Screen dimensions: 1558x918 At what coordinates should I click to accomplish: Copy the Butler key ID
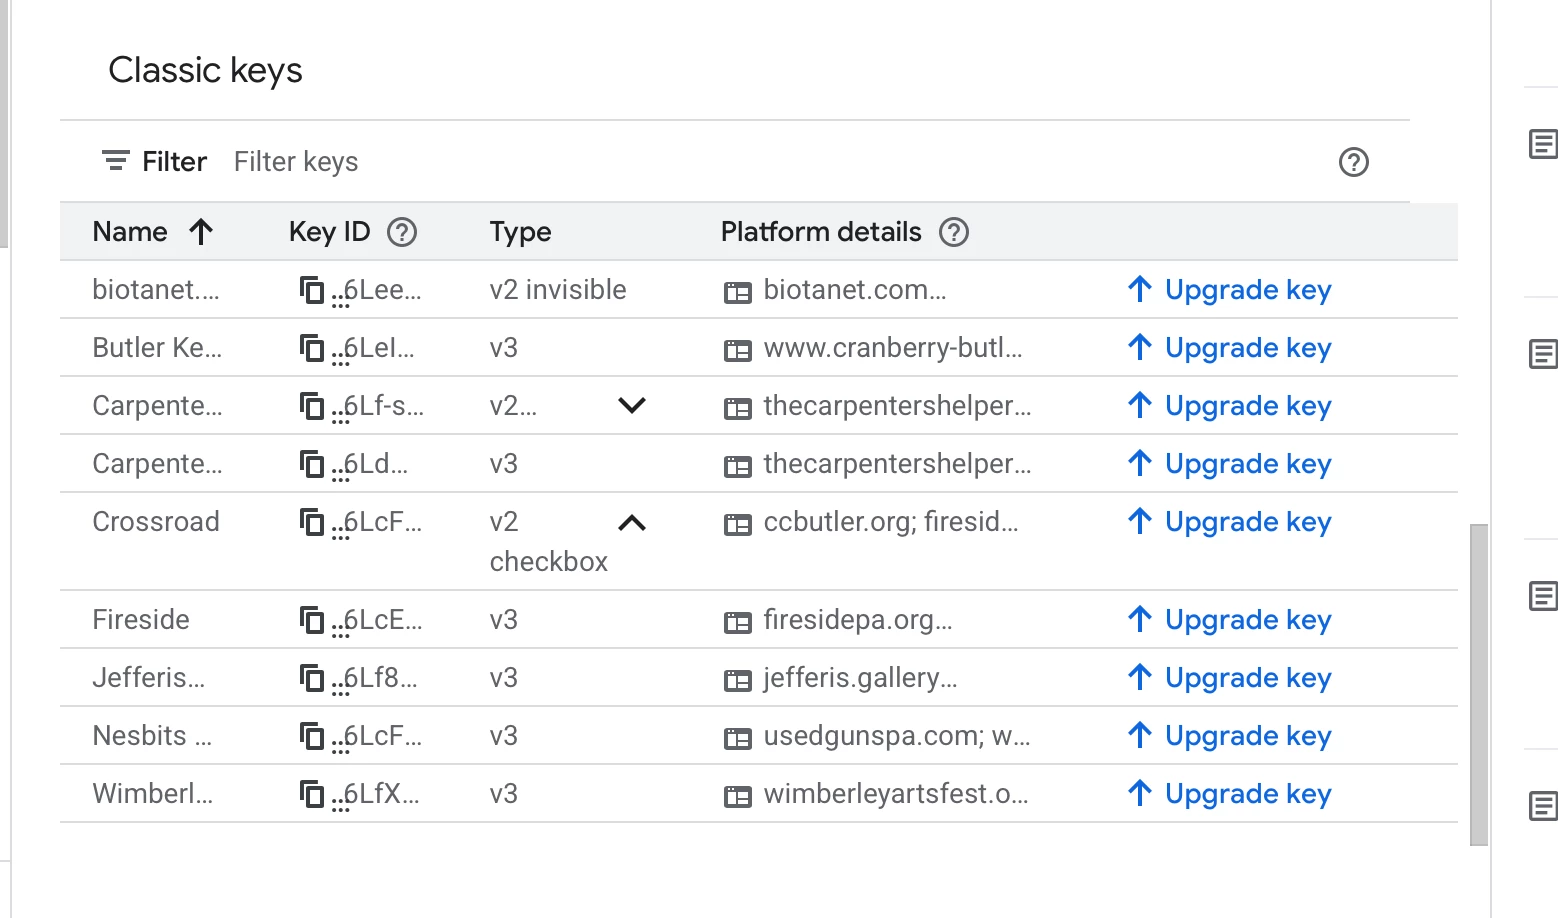[x=312, y=348]
